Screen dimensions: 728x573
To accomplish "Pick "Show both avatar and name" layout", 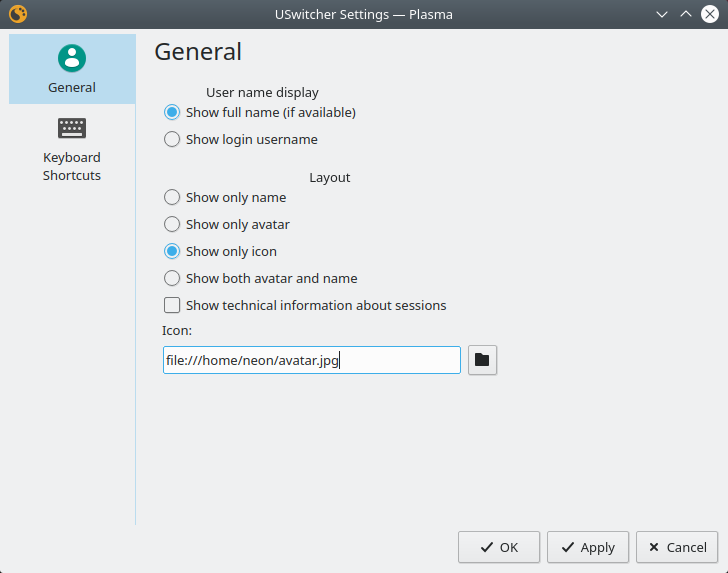I will pyautogui.click(x=172, y=279).
